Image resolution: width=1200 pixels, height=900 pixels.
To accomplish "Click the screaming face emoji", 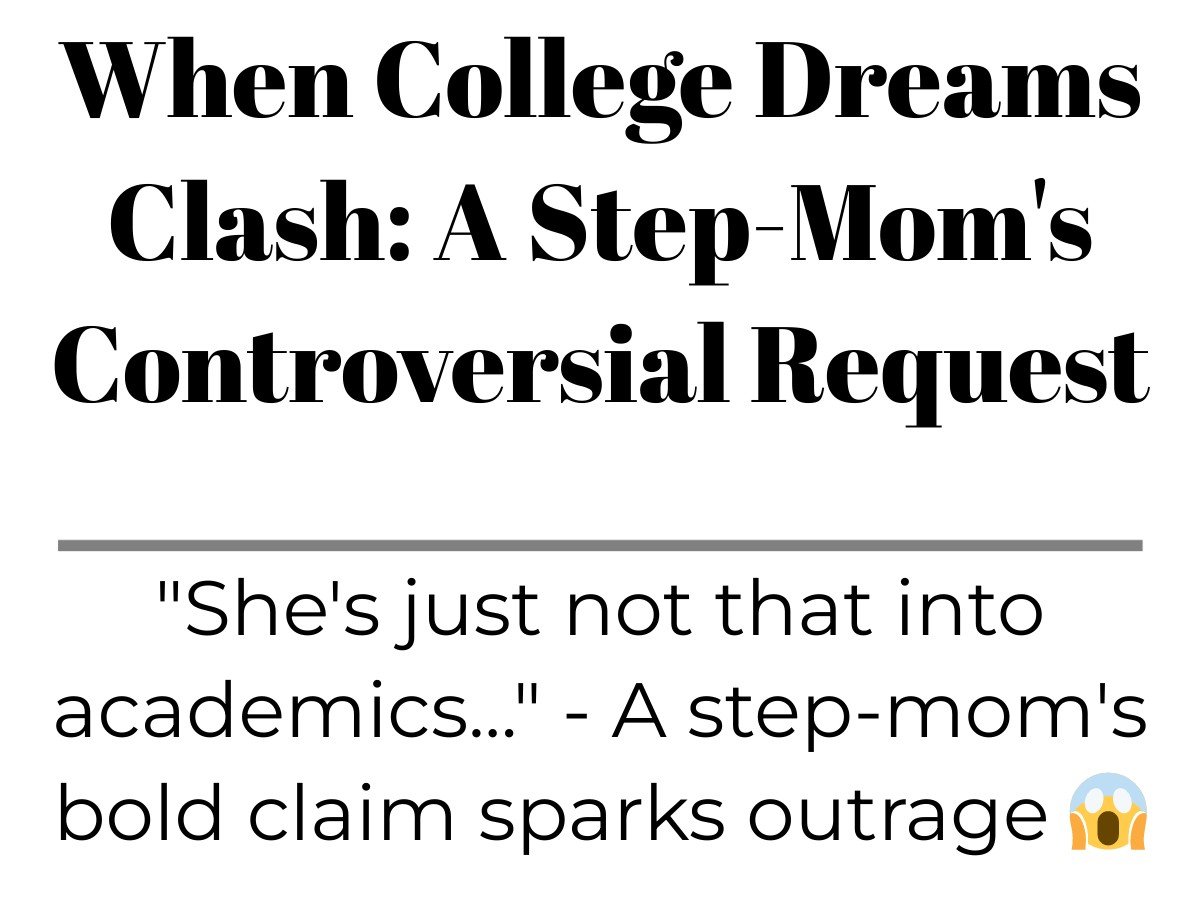I will 1107,814.
